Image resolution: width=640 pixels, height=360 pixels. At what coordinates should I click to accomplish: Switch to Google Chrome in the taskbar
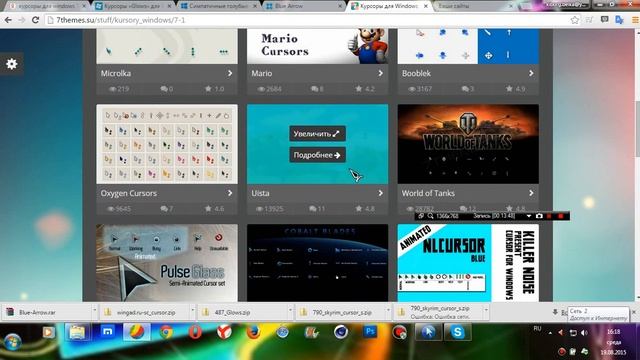[x=166, y=333]
